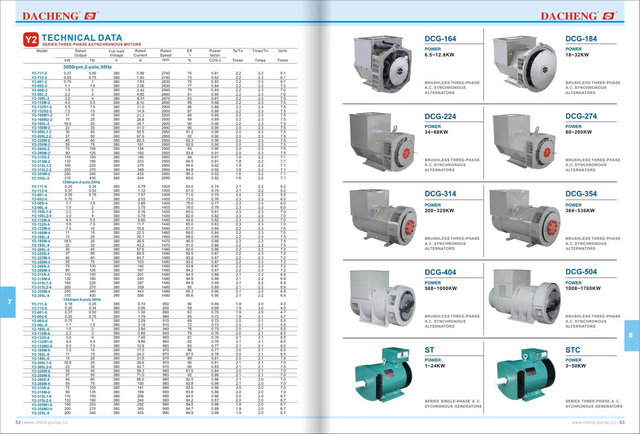The height and width of the screenshot is (434, 640).
Task: Open the DCG-504 alternator photo
Action: click(x=524, y=296)
